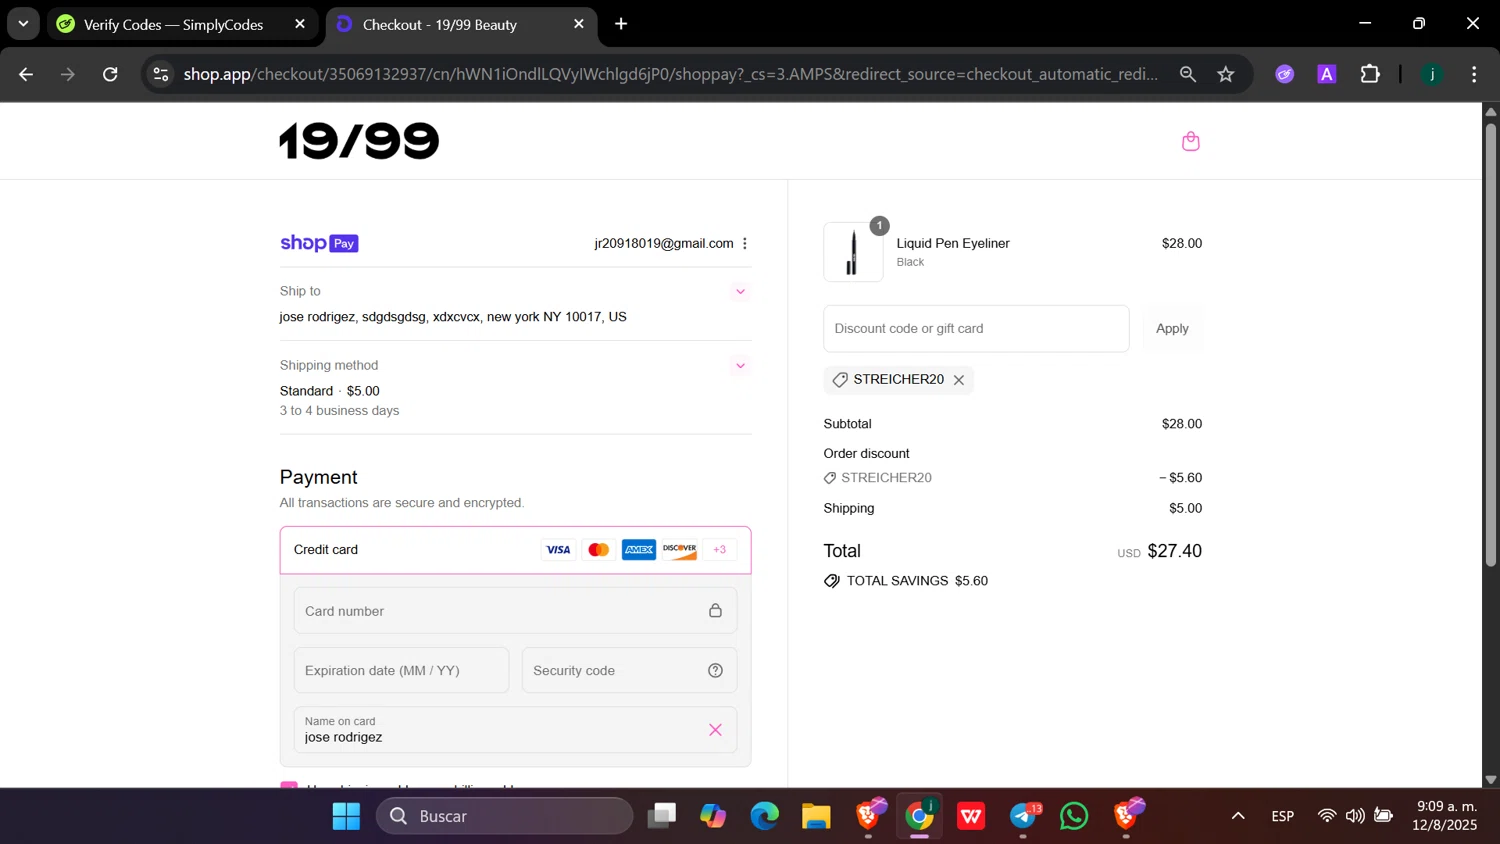Show the +3 additional card types
This screenshot has width=1500, height=844.
click(x=719, y=550)
